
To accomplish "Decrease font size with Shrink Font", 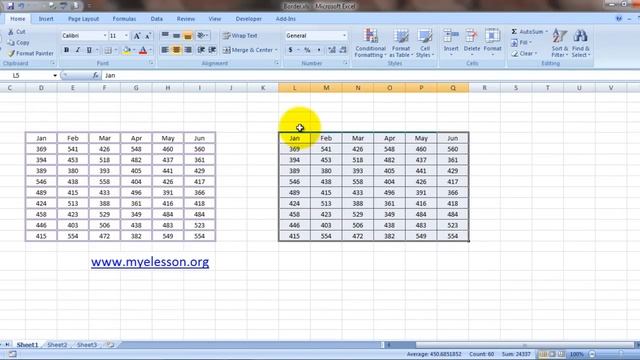I will (x=148, y=36).
